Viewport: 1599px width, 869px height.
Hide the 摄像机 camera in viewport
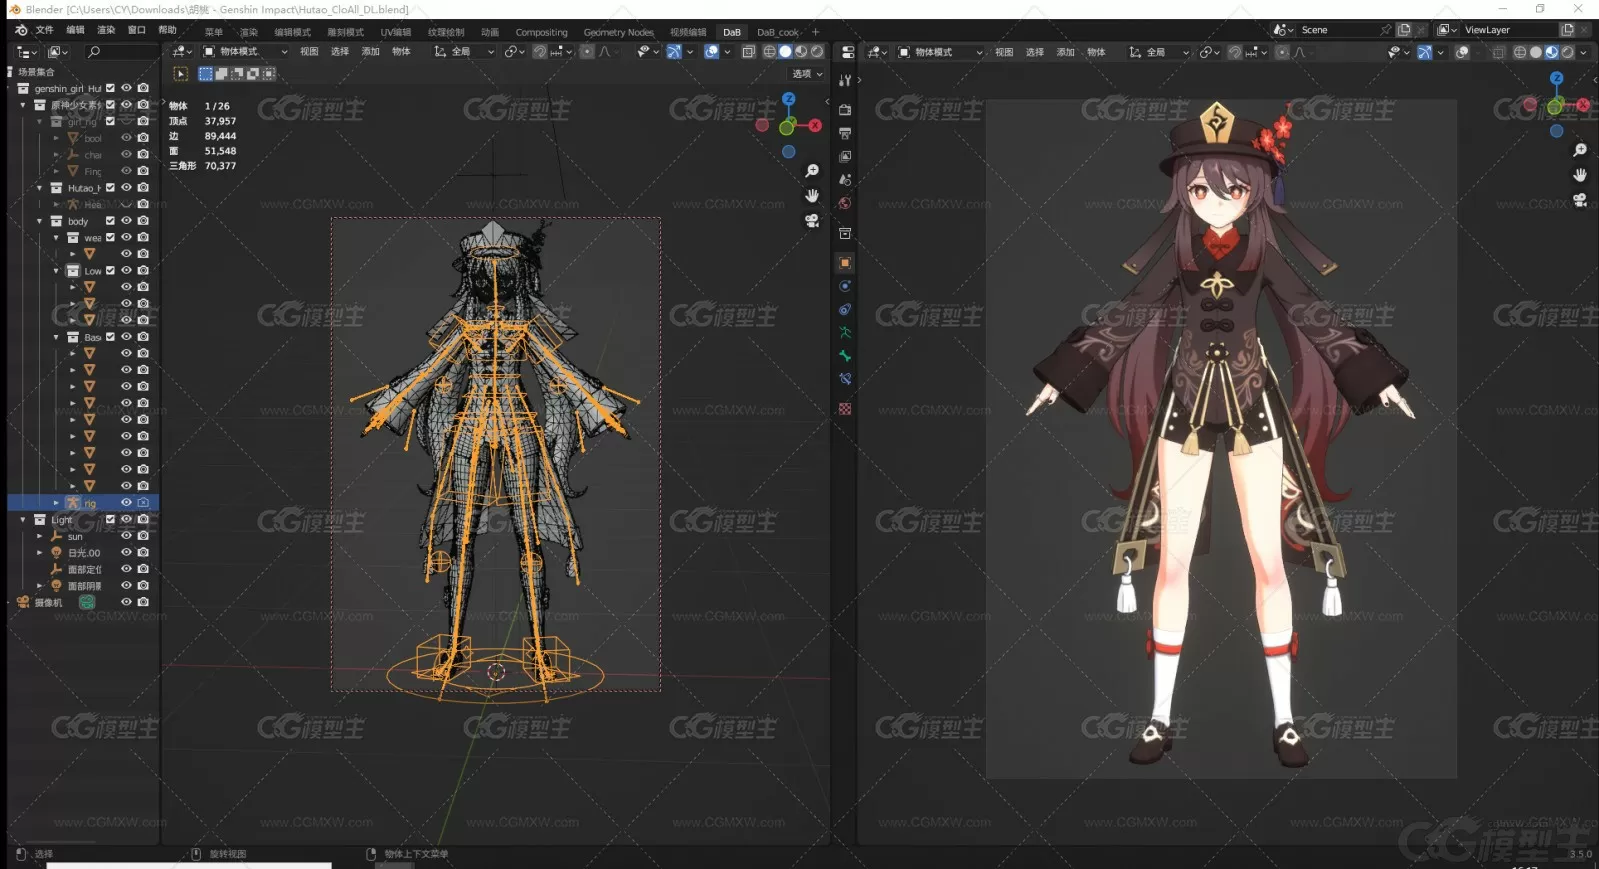pos(126,602)
